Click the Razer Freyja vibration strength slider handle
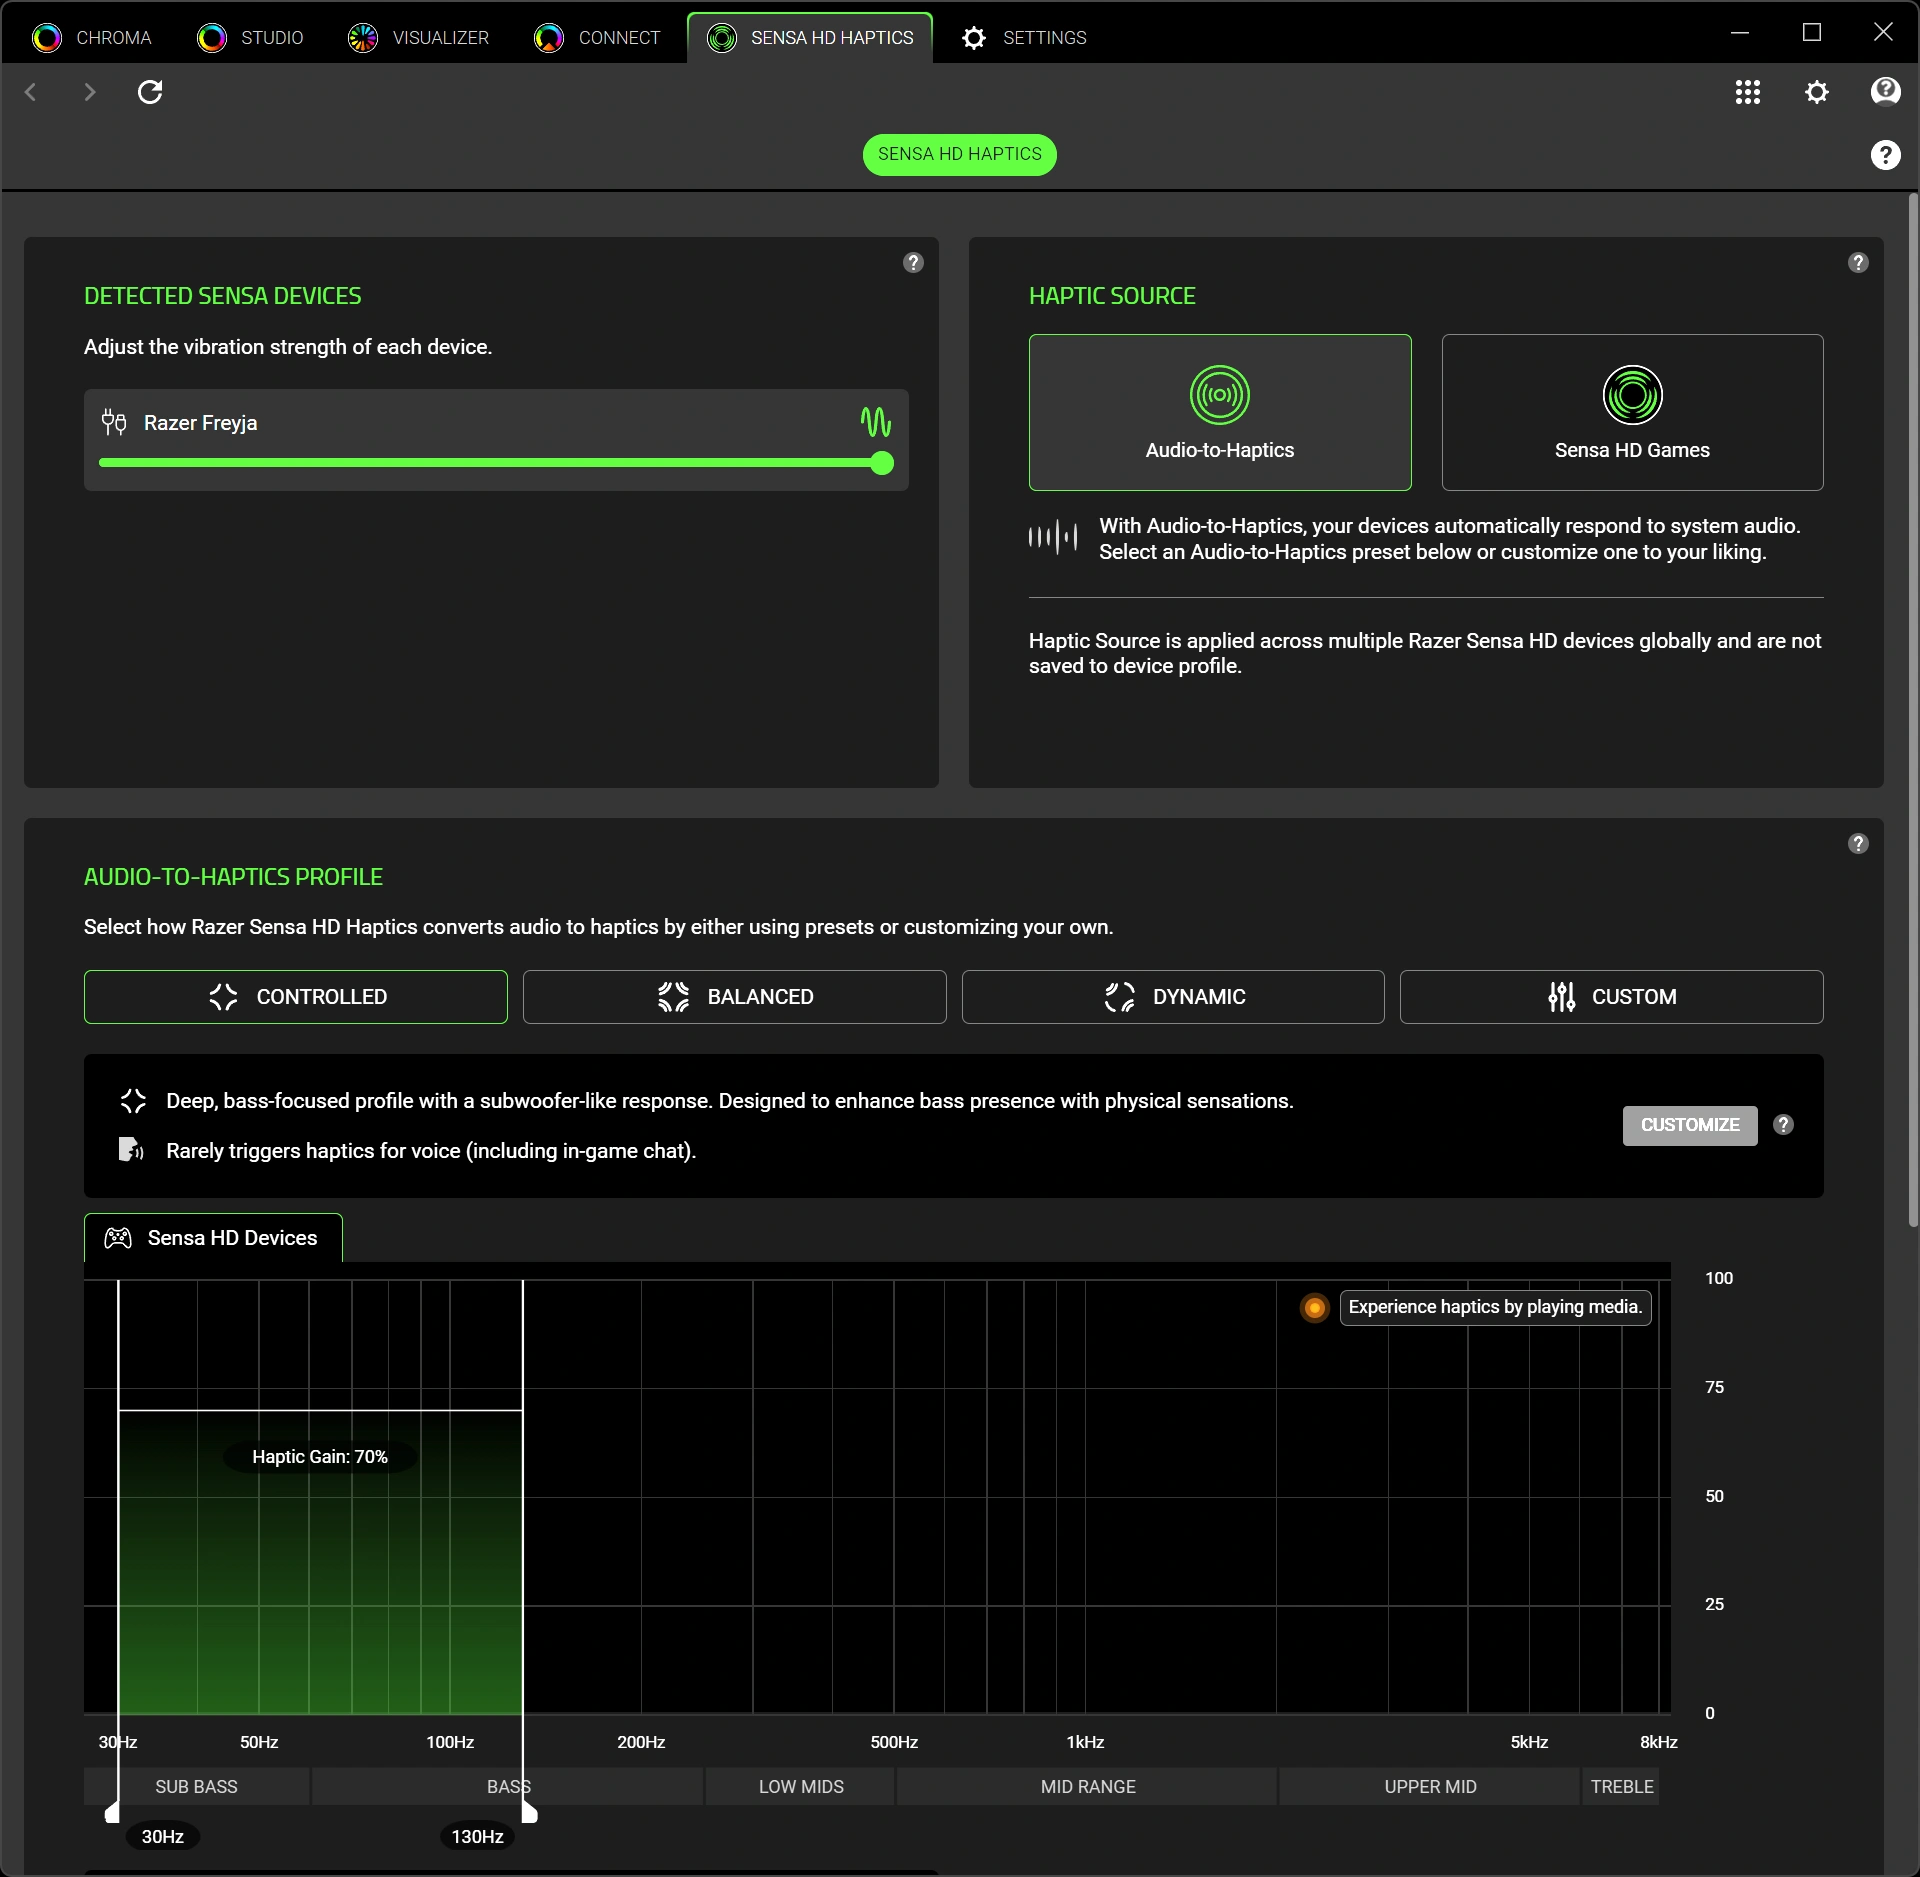The image size is (1920, 1877). coord(882,463)
